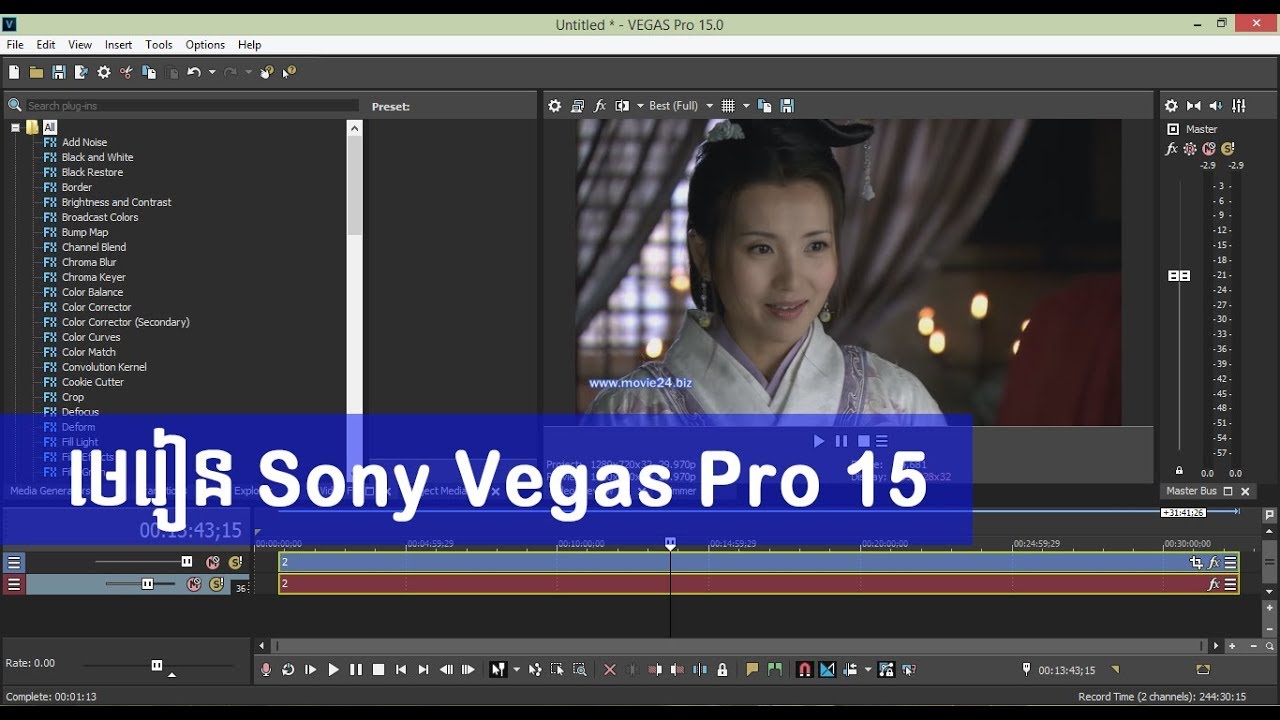Toggle lock envelopes to events
1280x720 pixels.
[885, 670]
